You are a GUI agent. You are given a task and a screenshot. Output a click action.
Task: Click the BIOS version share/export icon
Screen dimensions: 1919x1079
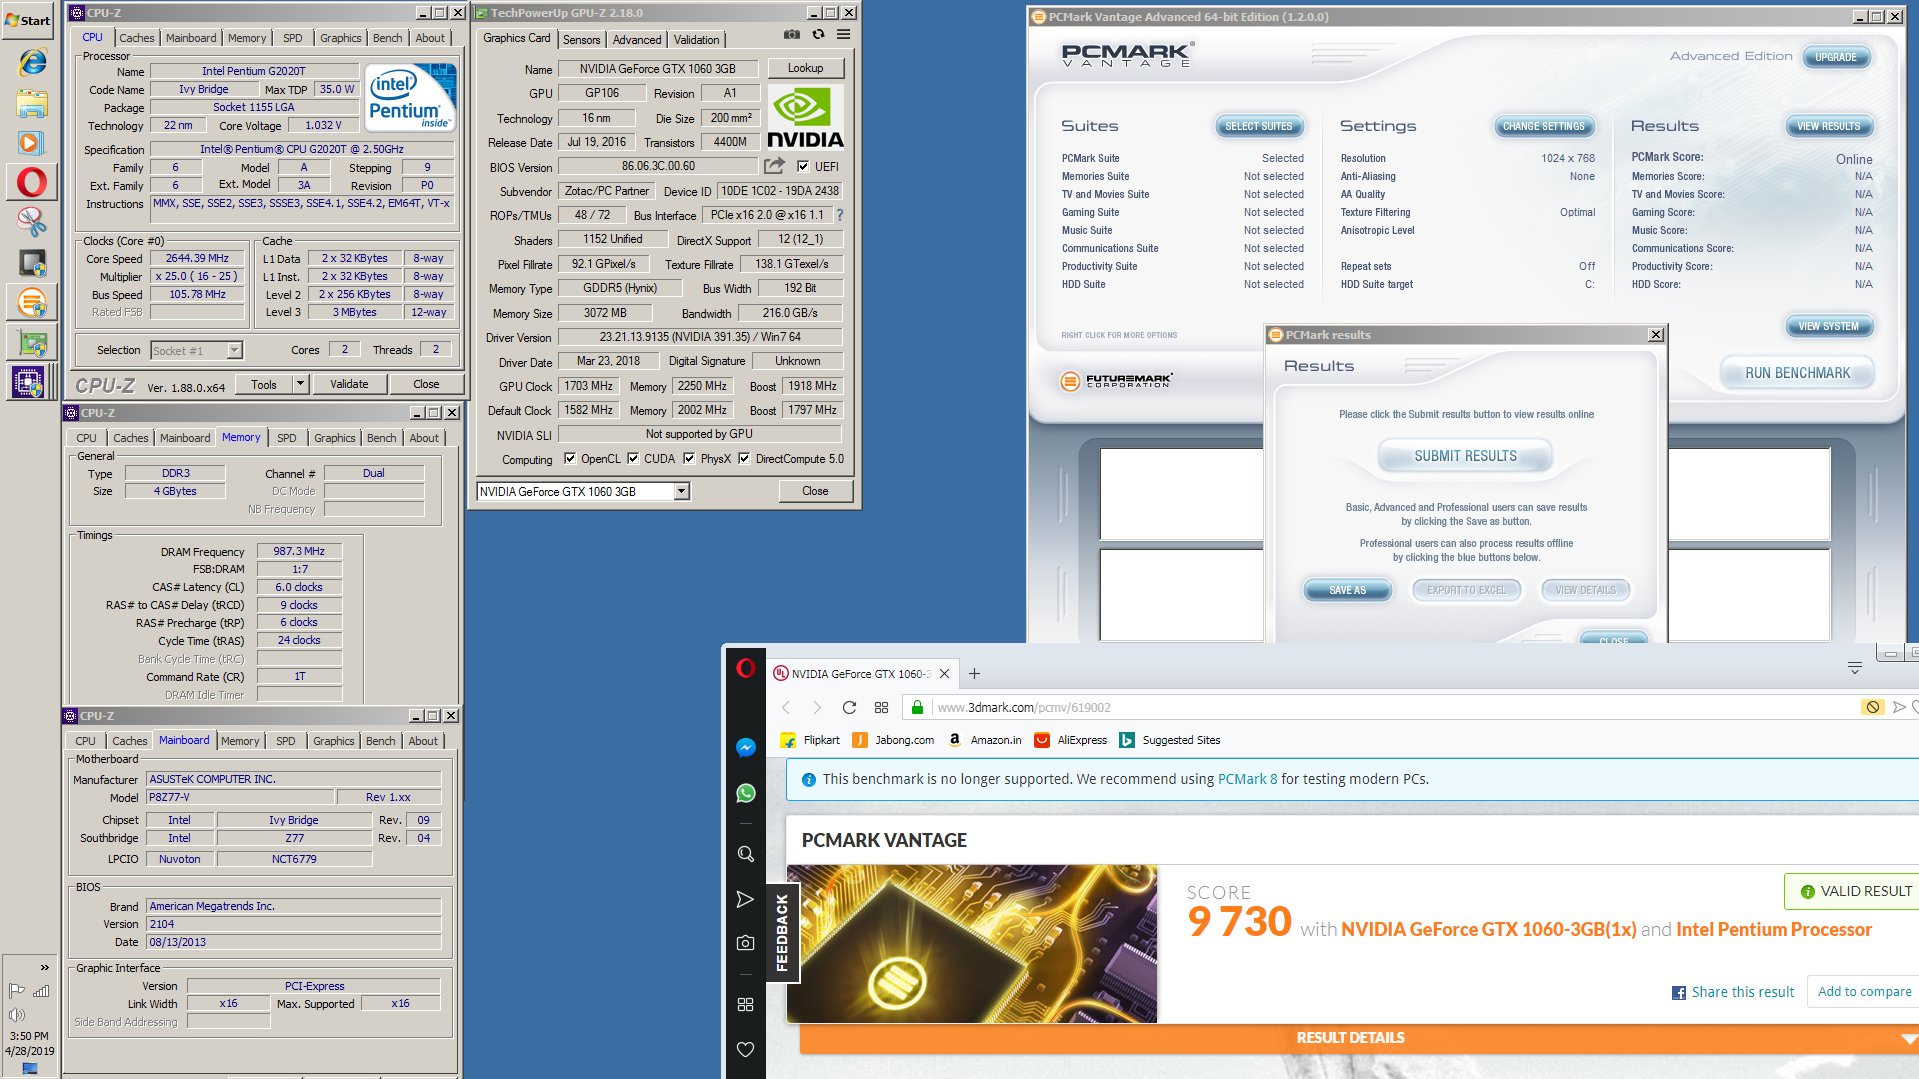[775, 166]
